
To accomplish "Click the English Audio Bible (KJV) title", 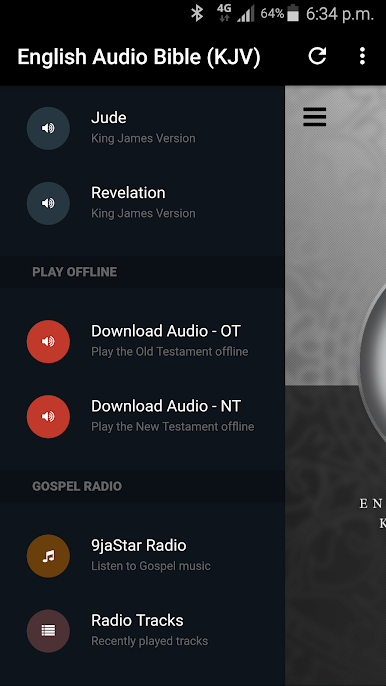I will [139, 57].
